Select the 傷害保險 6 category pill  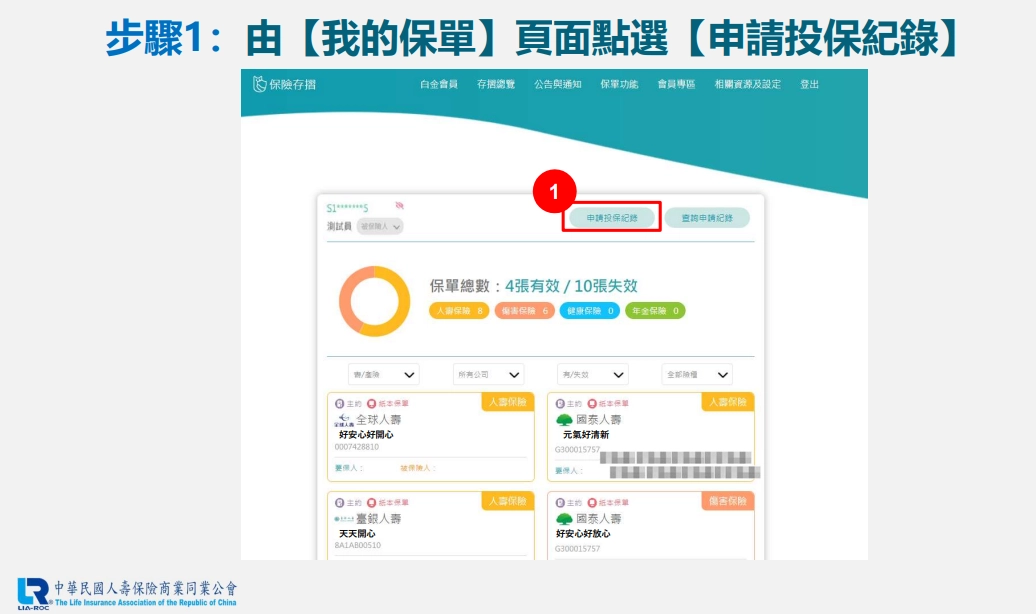(525, 311)
